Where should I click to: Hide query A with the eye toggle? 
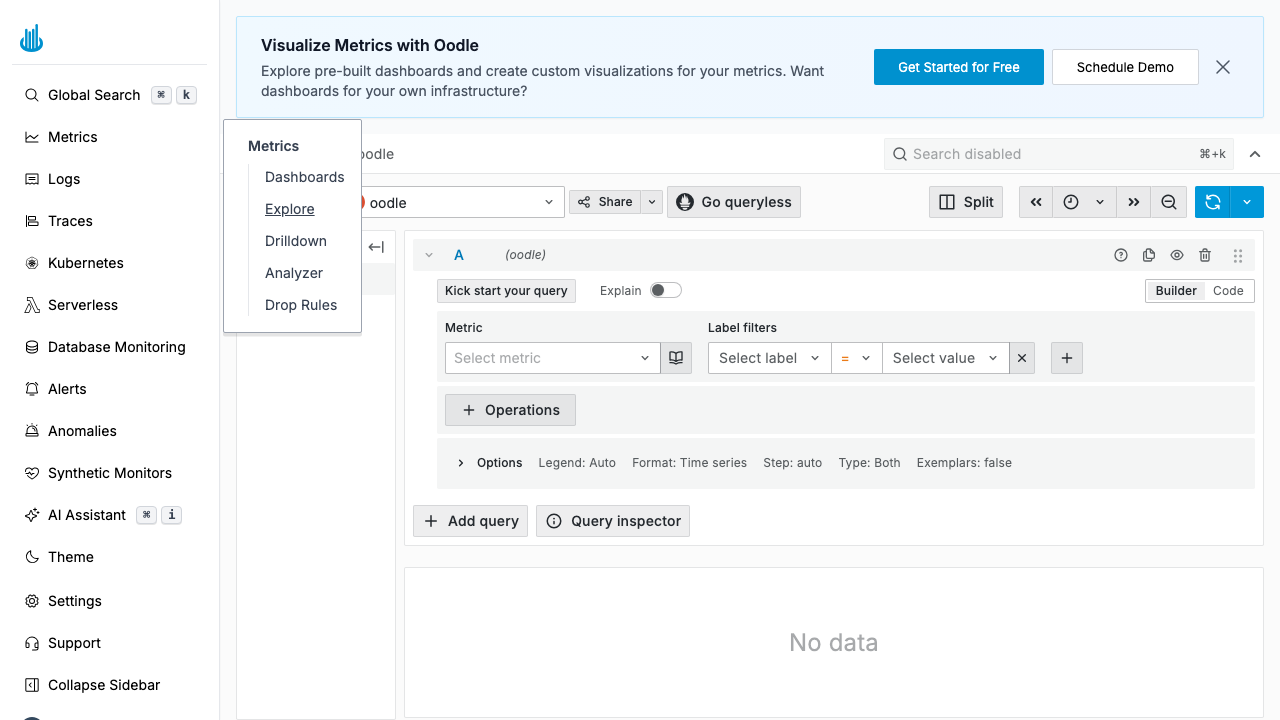1177,255
